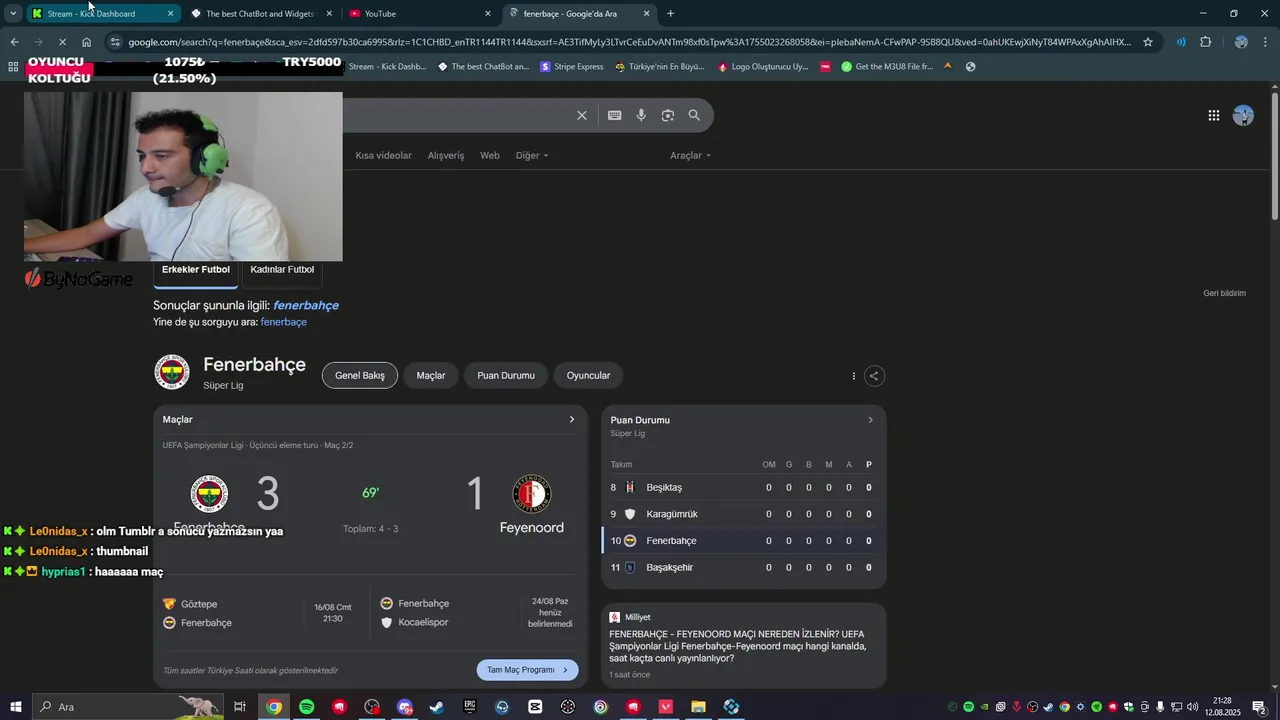Open the Web search filter
This screenshot has height=720, width=1280.
click(490, 155)
